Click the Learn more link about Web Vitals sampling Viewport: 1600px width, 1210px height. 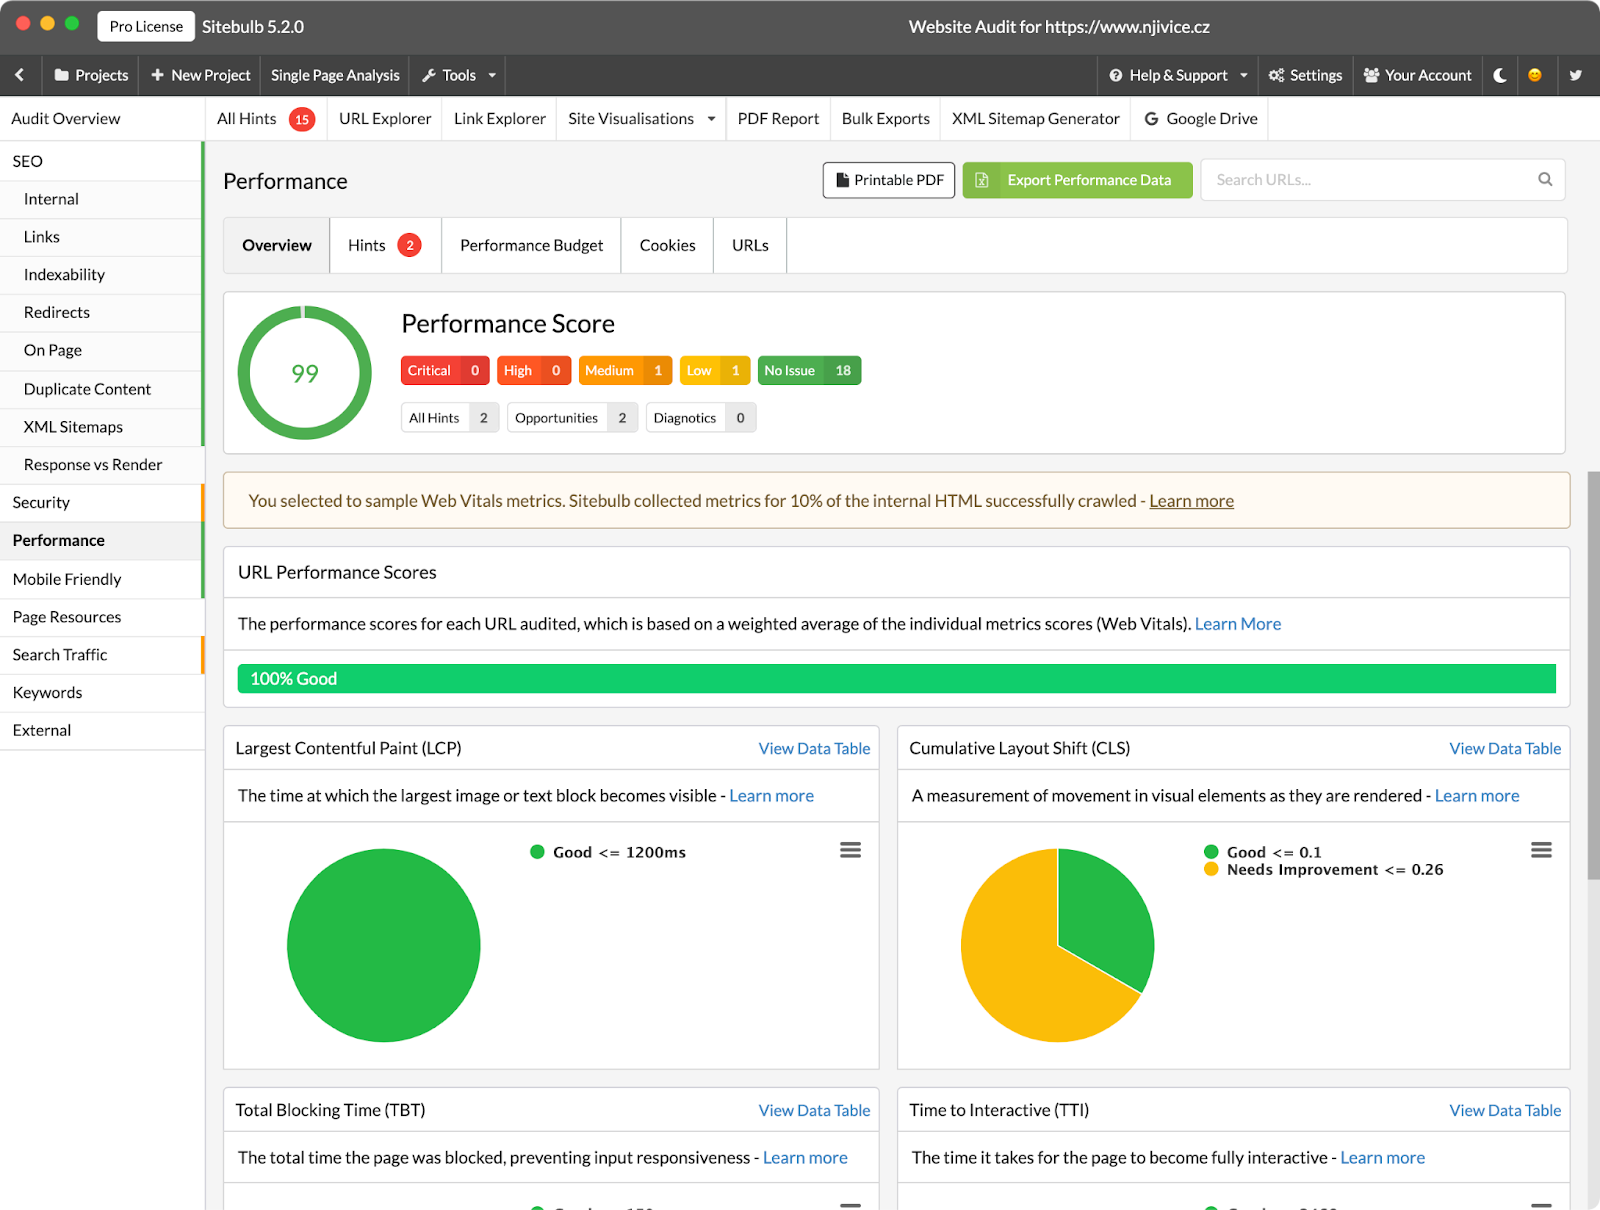1190,500
